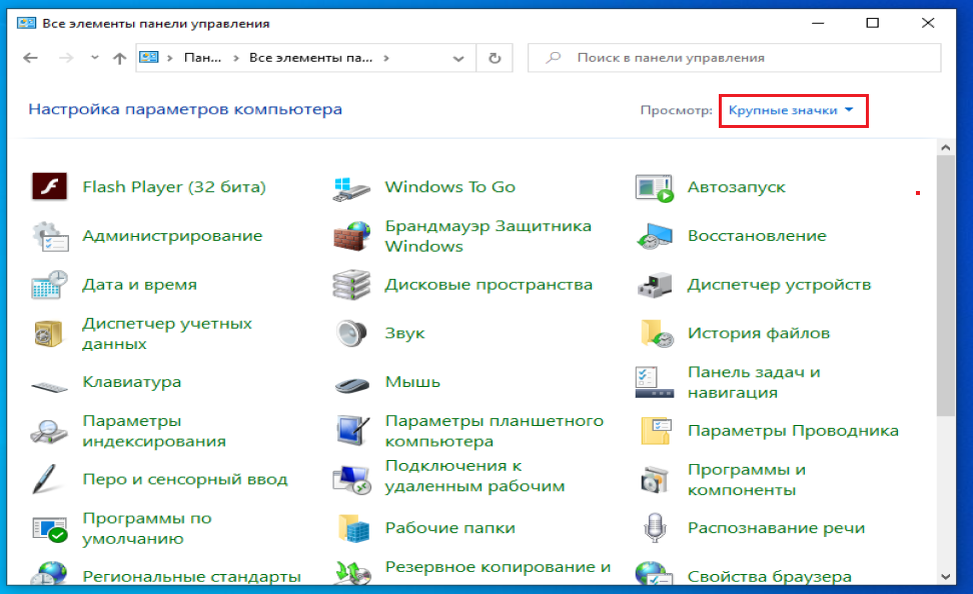This screenshot has height=594, width=973.
Task: Open the Flash Player (32 бита) icon
Action: tap(50, 187)
